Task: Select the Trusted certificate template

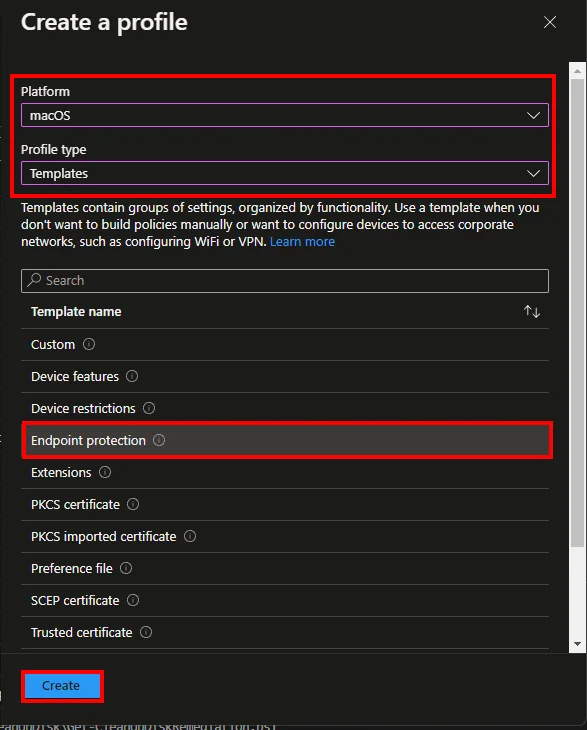Action: click(284, 632)
